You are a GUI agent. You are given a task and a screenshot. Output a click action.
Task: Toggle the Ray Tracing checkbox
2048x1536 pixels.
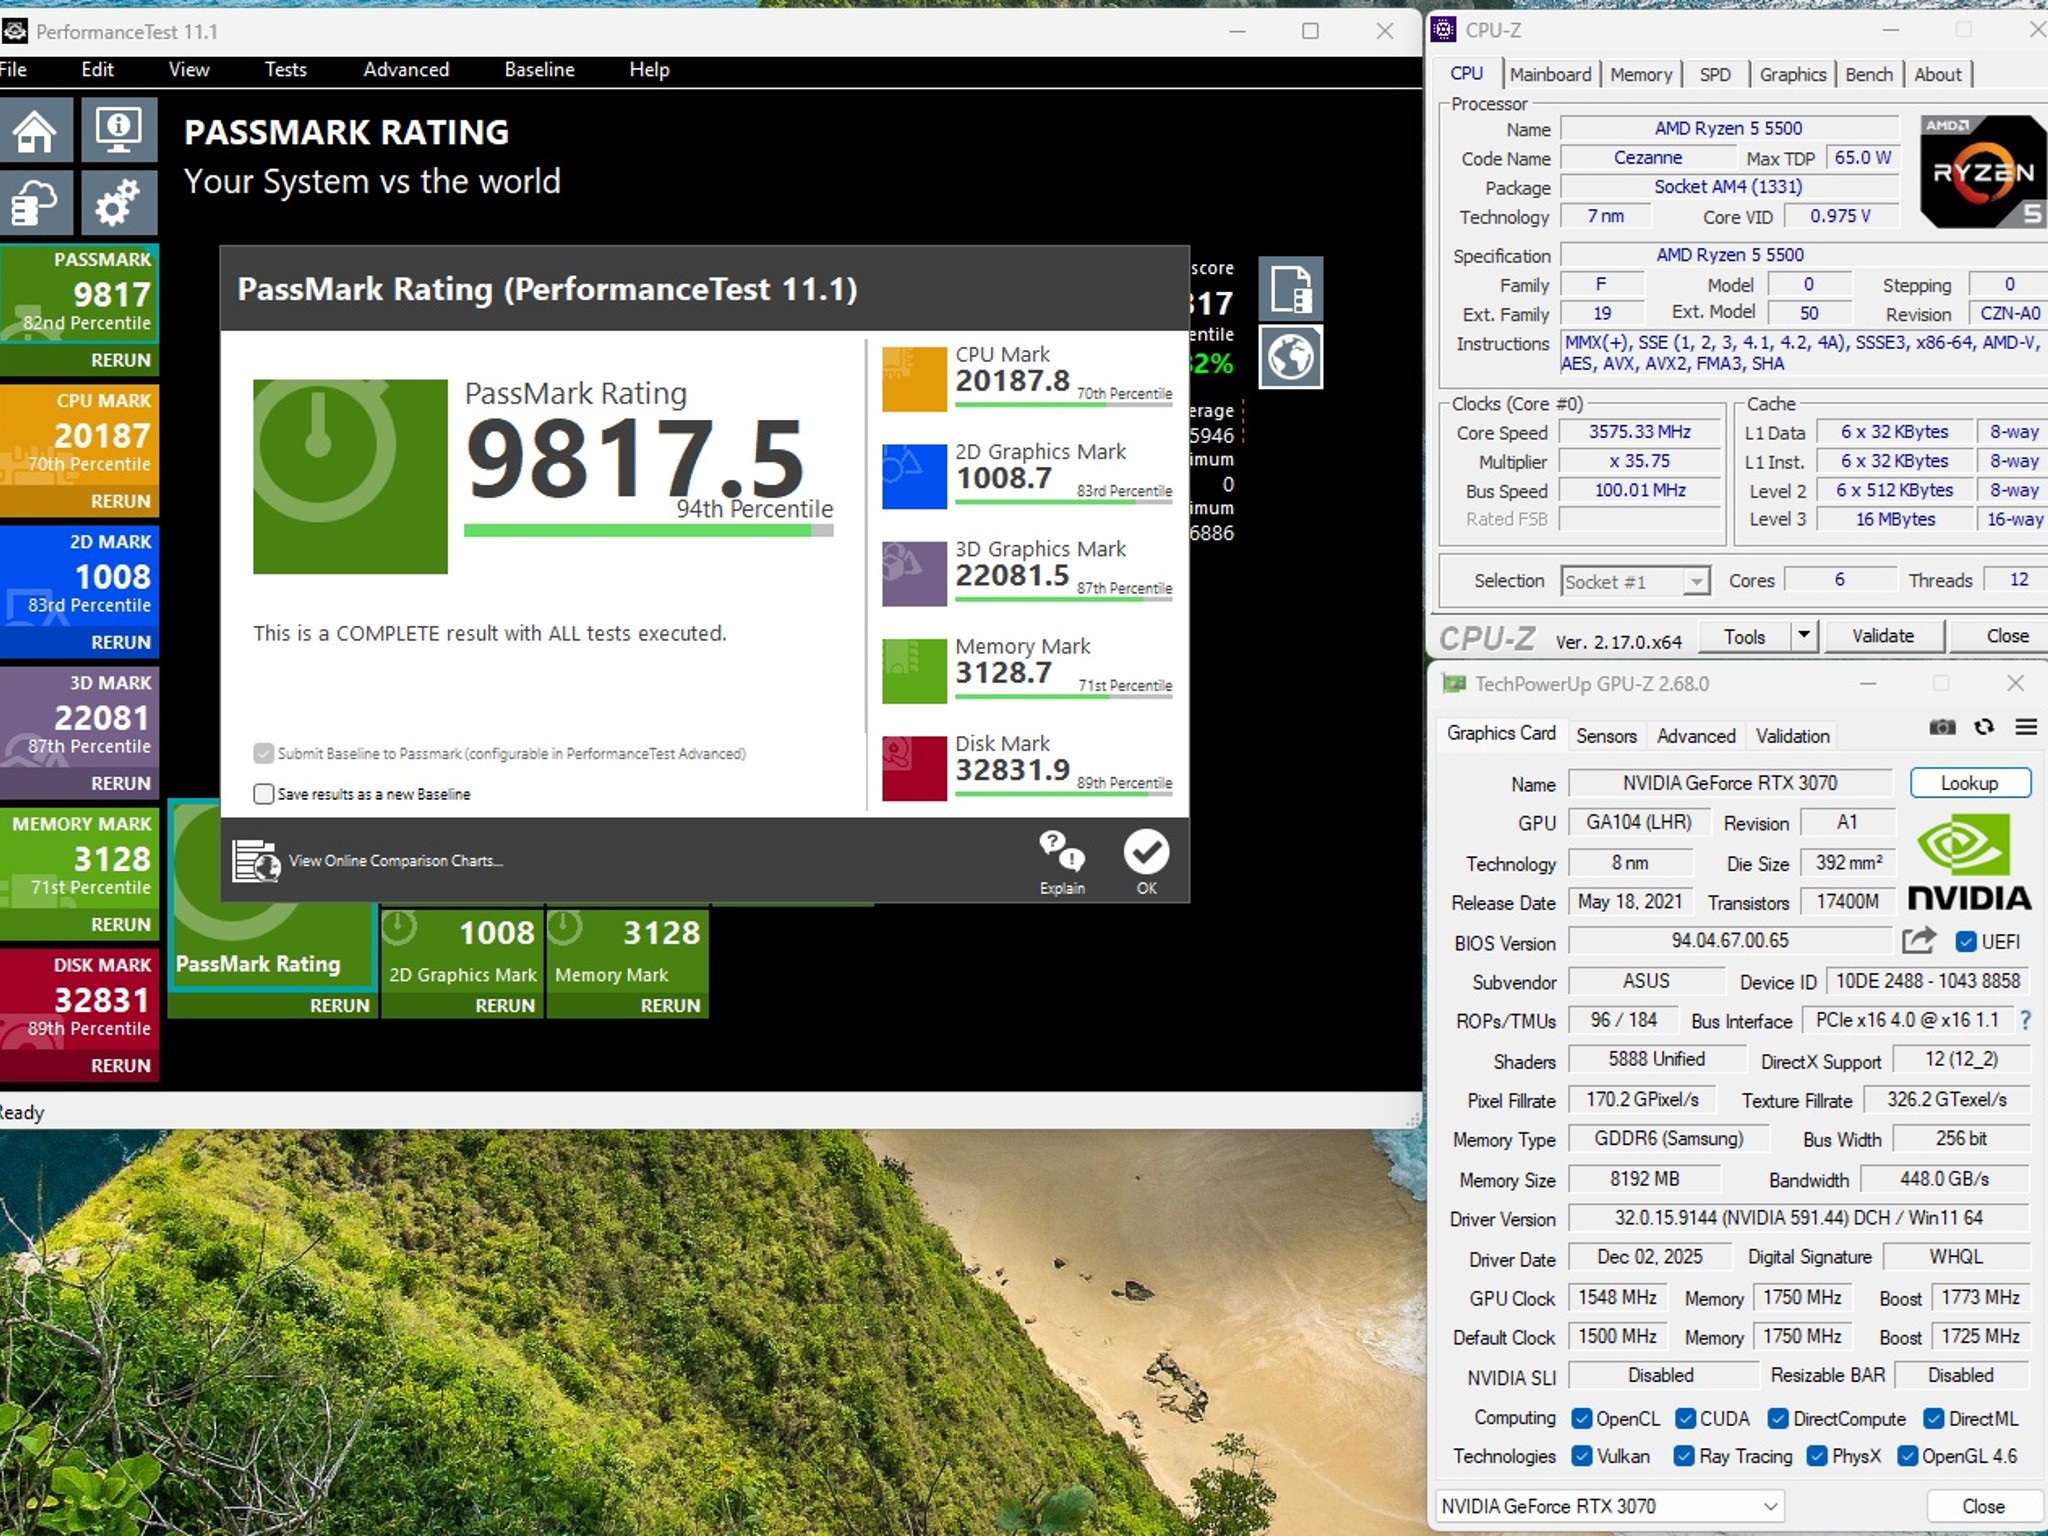[1685, 1456]
